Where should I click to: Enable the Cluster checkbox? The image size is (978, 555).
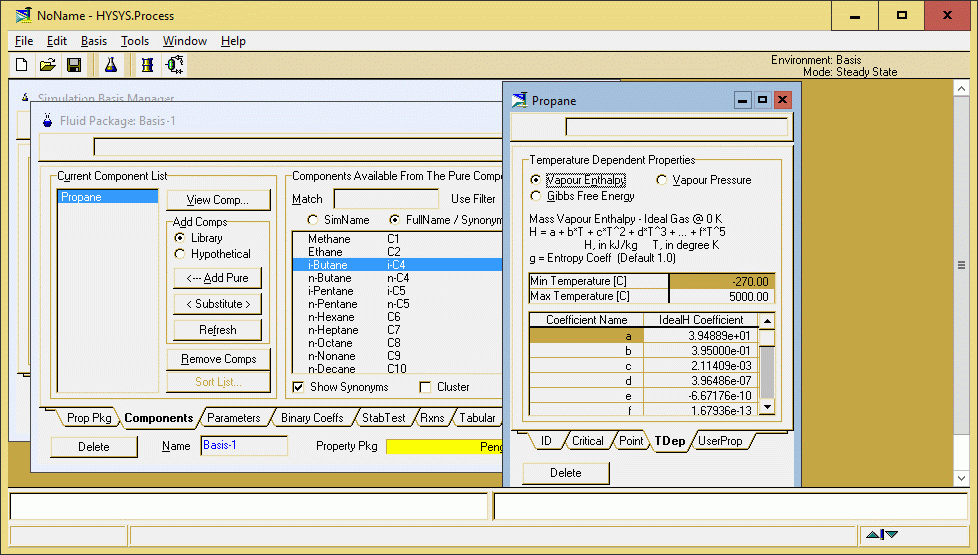point(425,387)
